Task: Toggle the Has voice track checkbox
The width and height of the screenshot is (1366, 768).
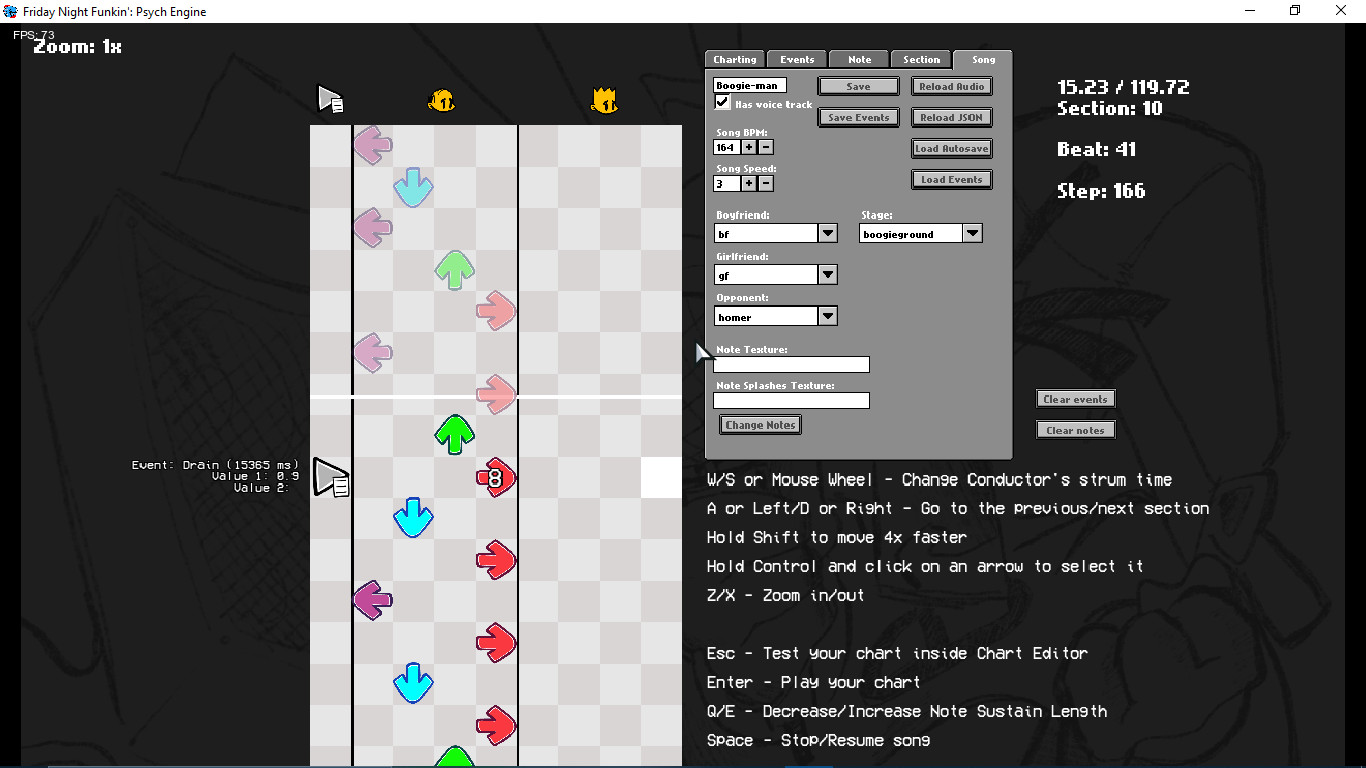Action: (722, 103)
